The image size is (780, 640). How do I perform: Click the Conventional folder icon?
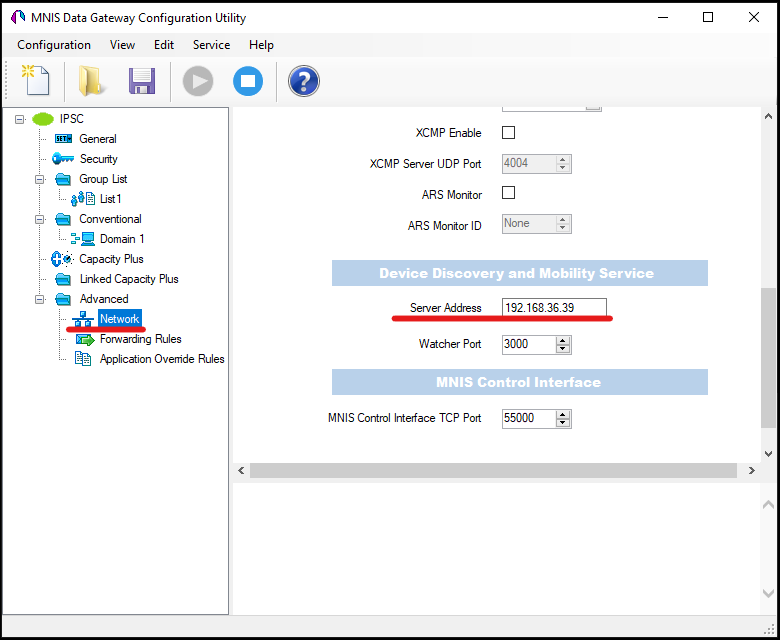(63, 219)
